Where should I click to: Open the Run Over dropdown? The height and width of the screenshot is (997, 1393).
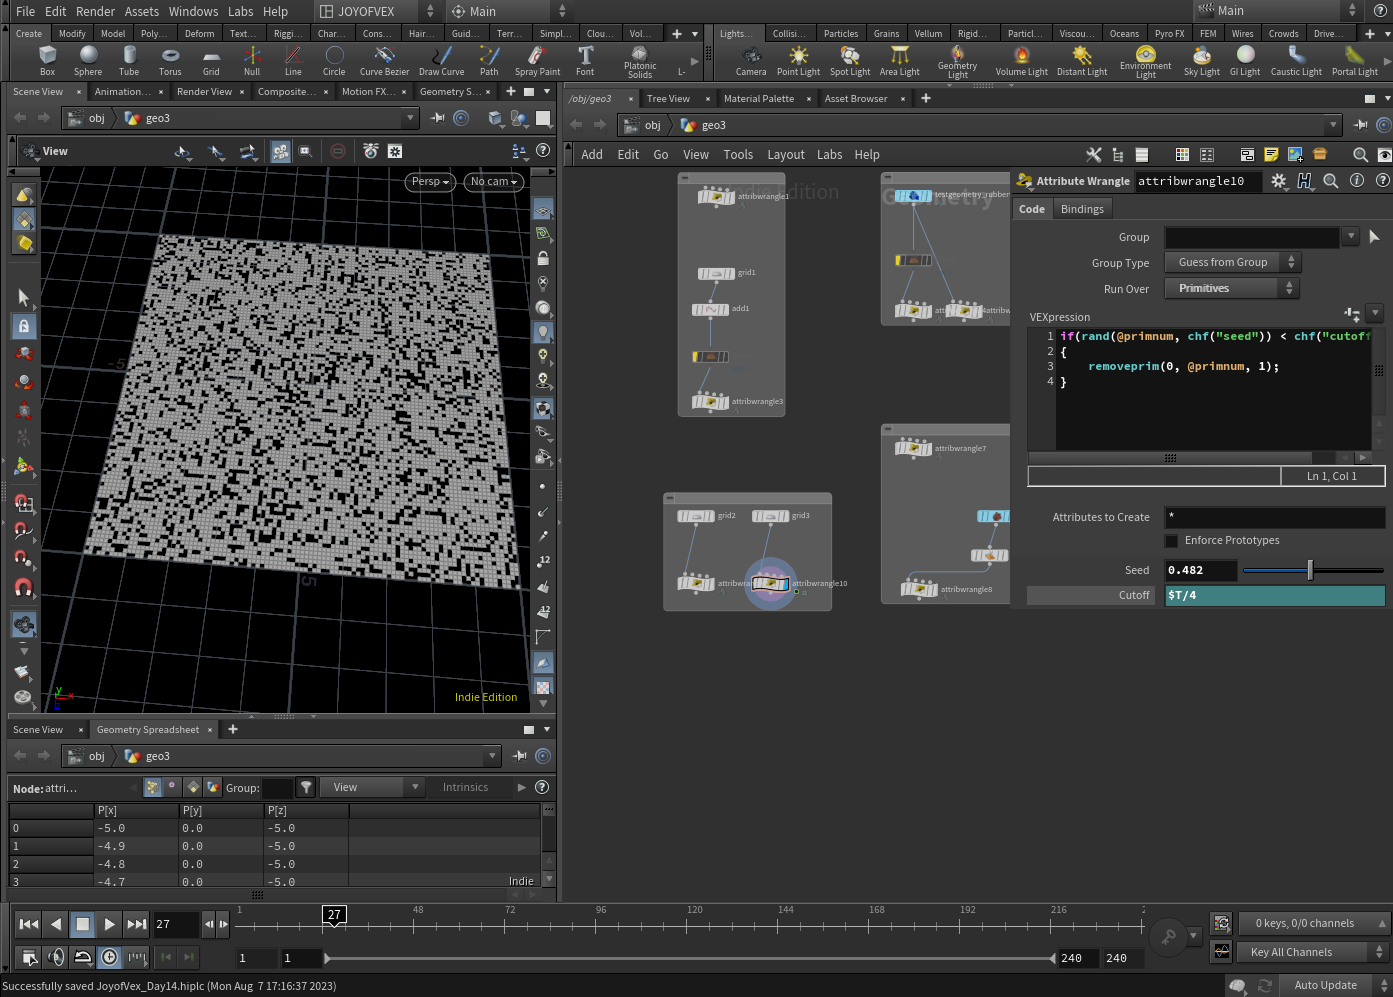tap(1231, 288)
